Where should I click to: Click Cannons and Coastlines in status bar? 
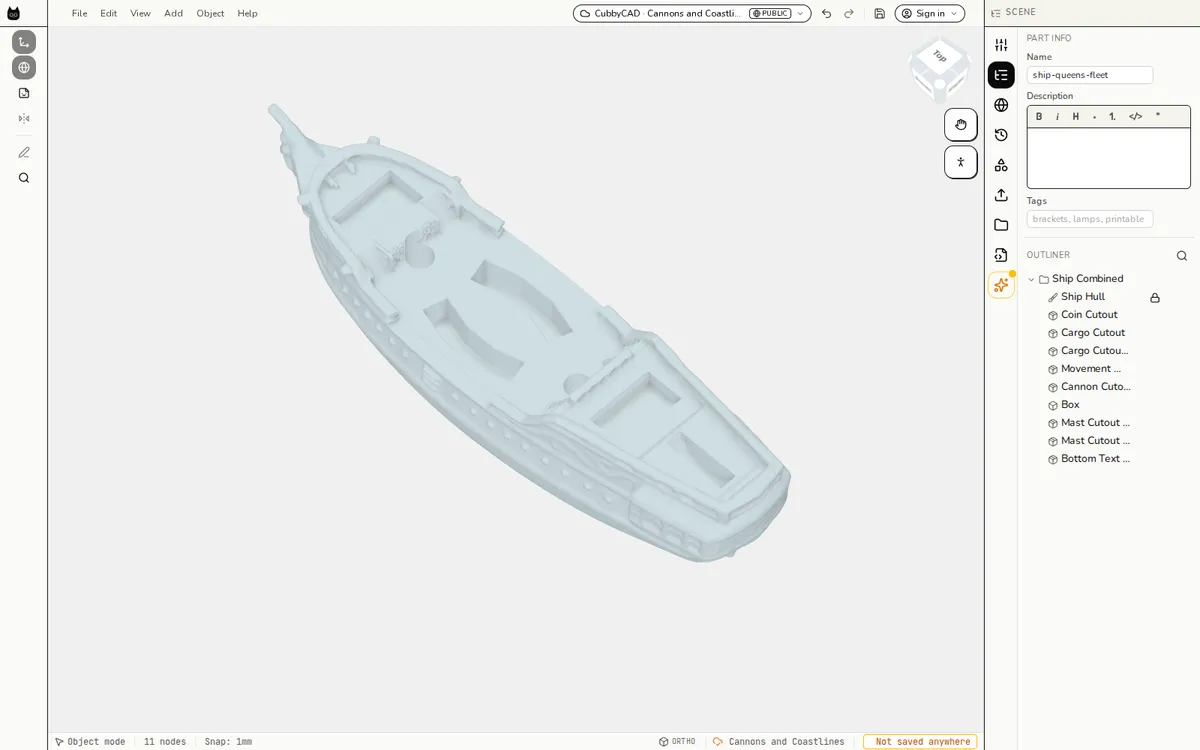click(x=778, y=742)
